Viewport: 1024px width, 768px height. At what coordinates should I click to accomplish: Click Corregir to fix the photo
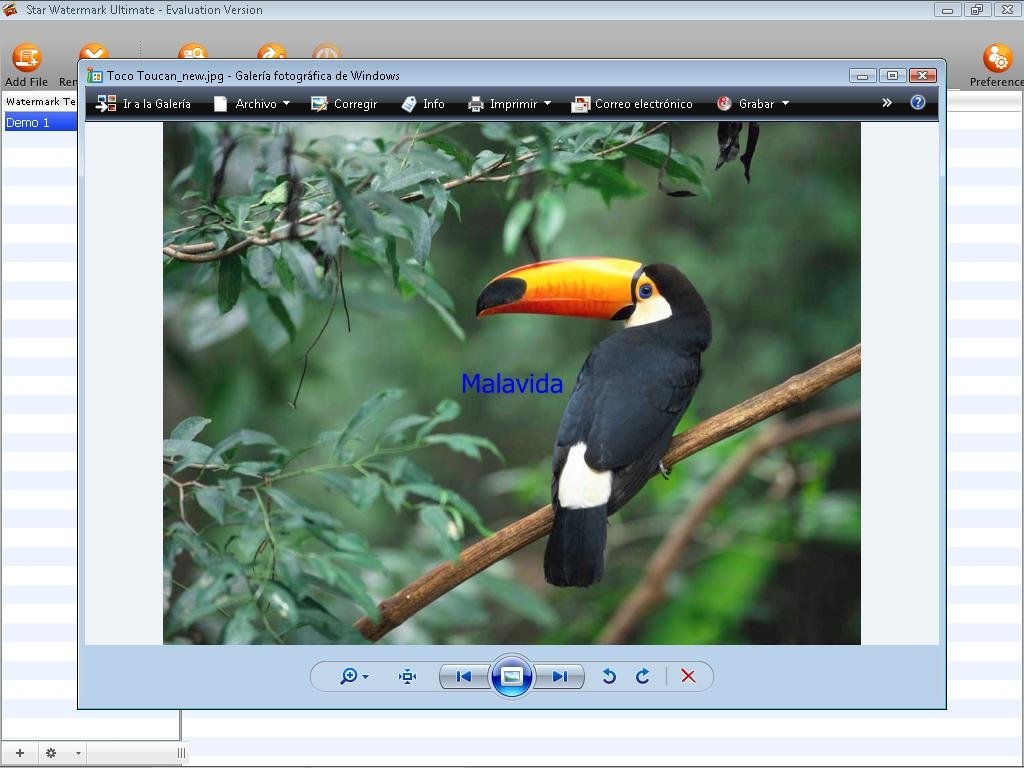344,104
